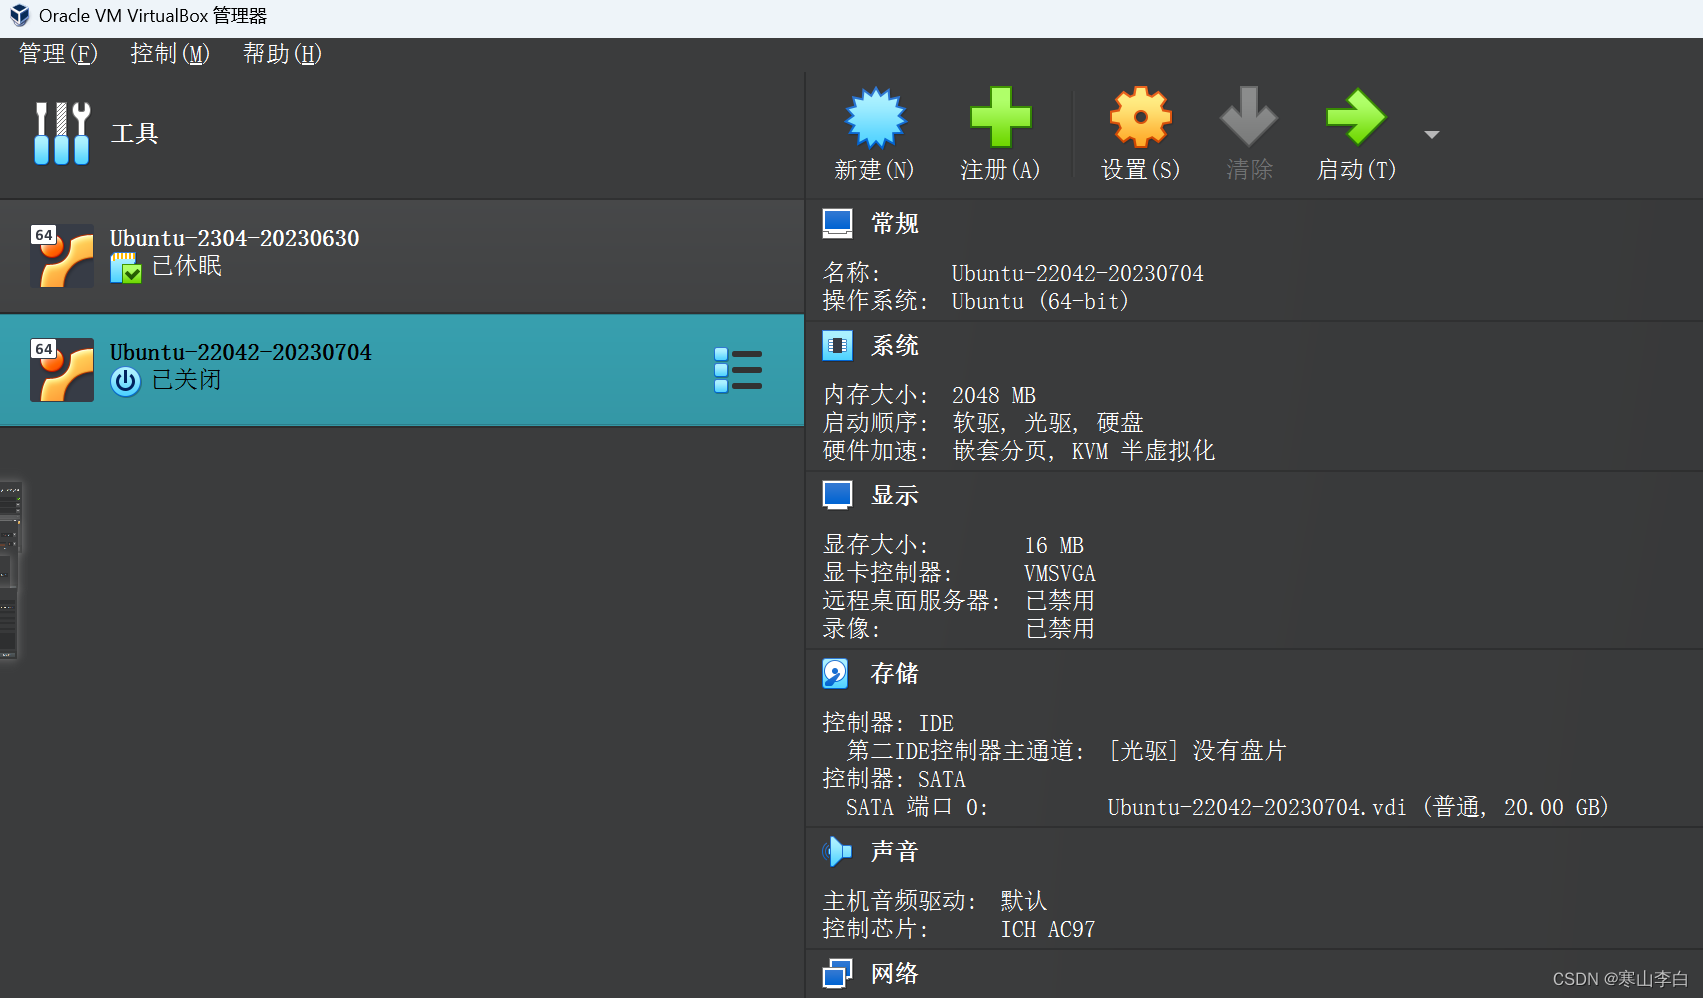Click the remote desktop 已禁用 value

click(x=1060, y=601)
